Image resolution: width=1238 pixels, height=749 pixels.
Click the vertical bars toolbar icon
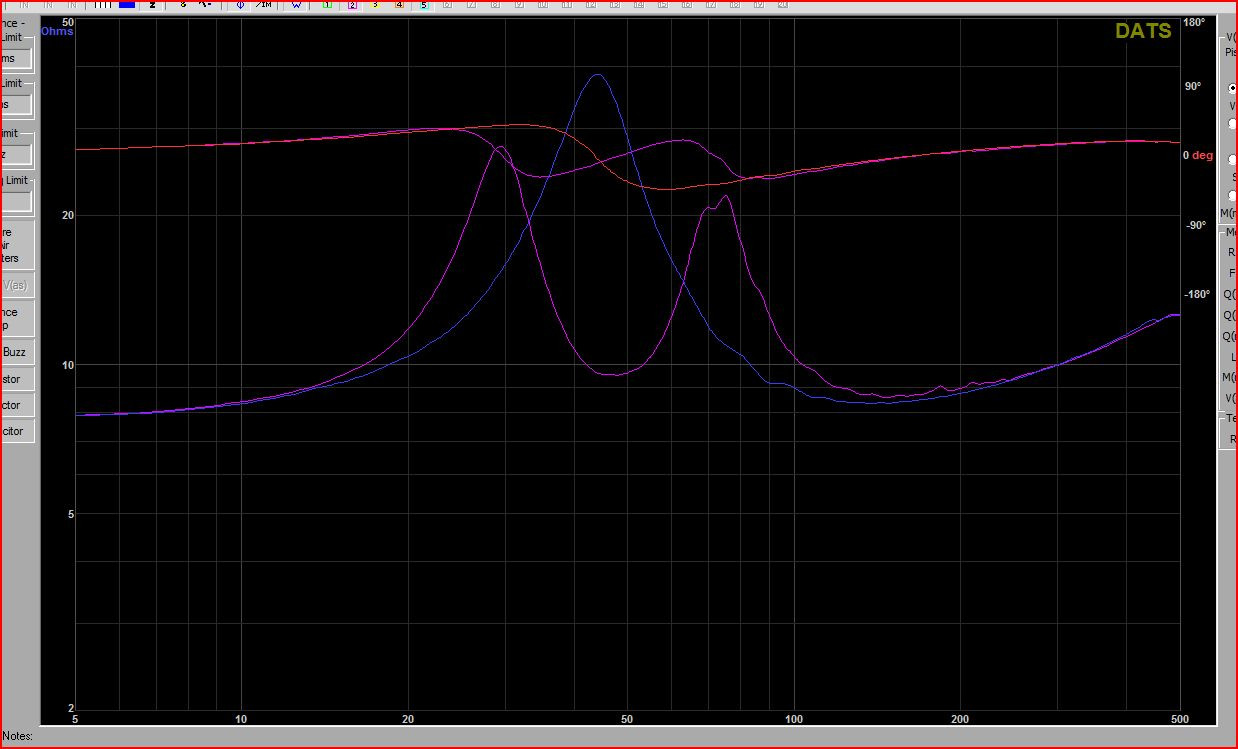coord(103,5)
